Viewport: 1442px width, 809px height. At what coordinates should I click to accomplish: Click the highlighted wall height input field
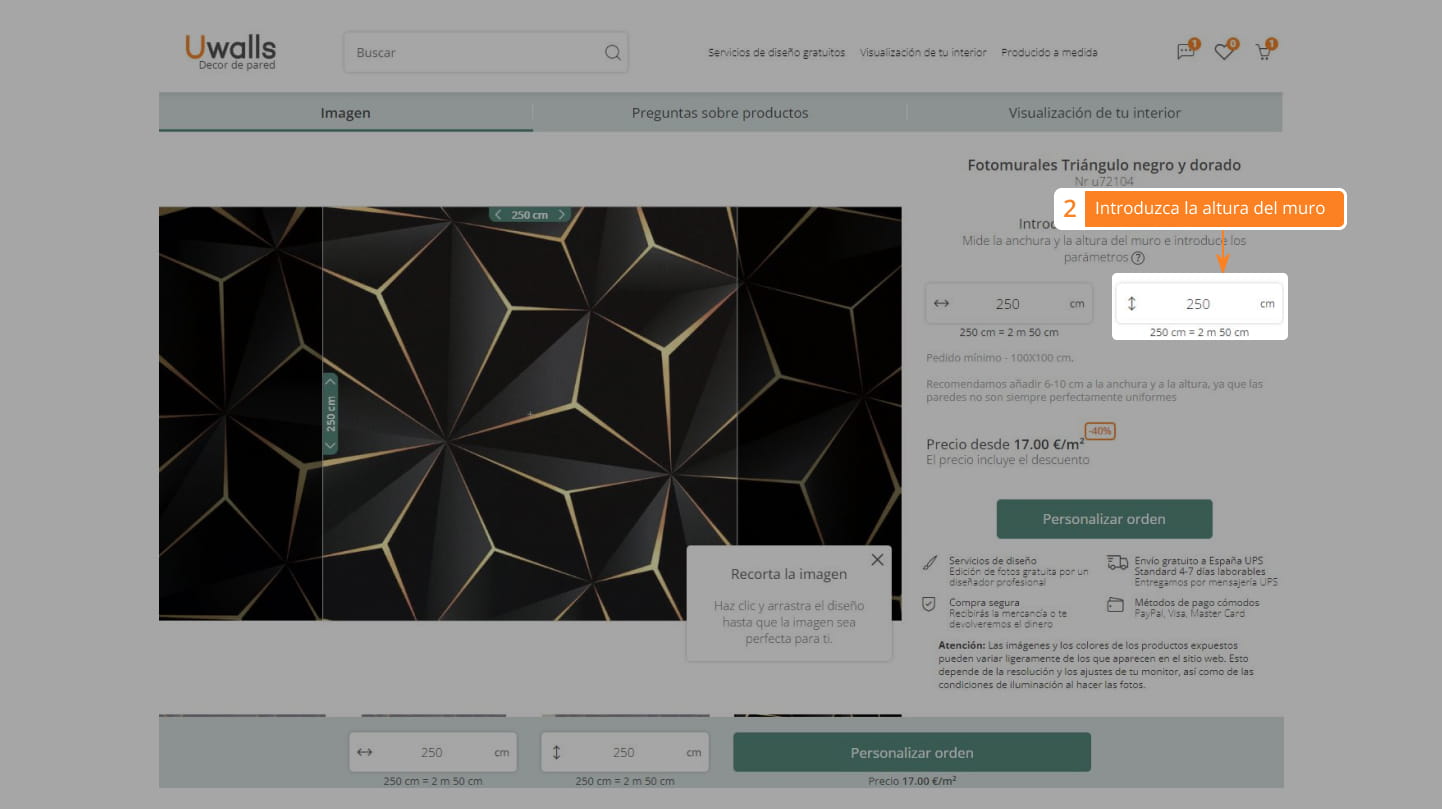coord(1197,304)
